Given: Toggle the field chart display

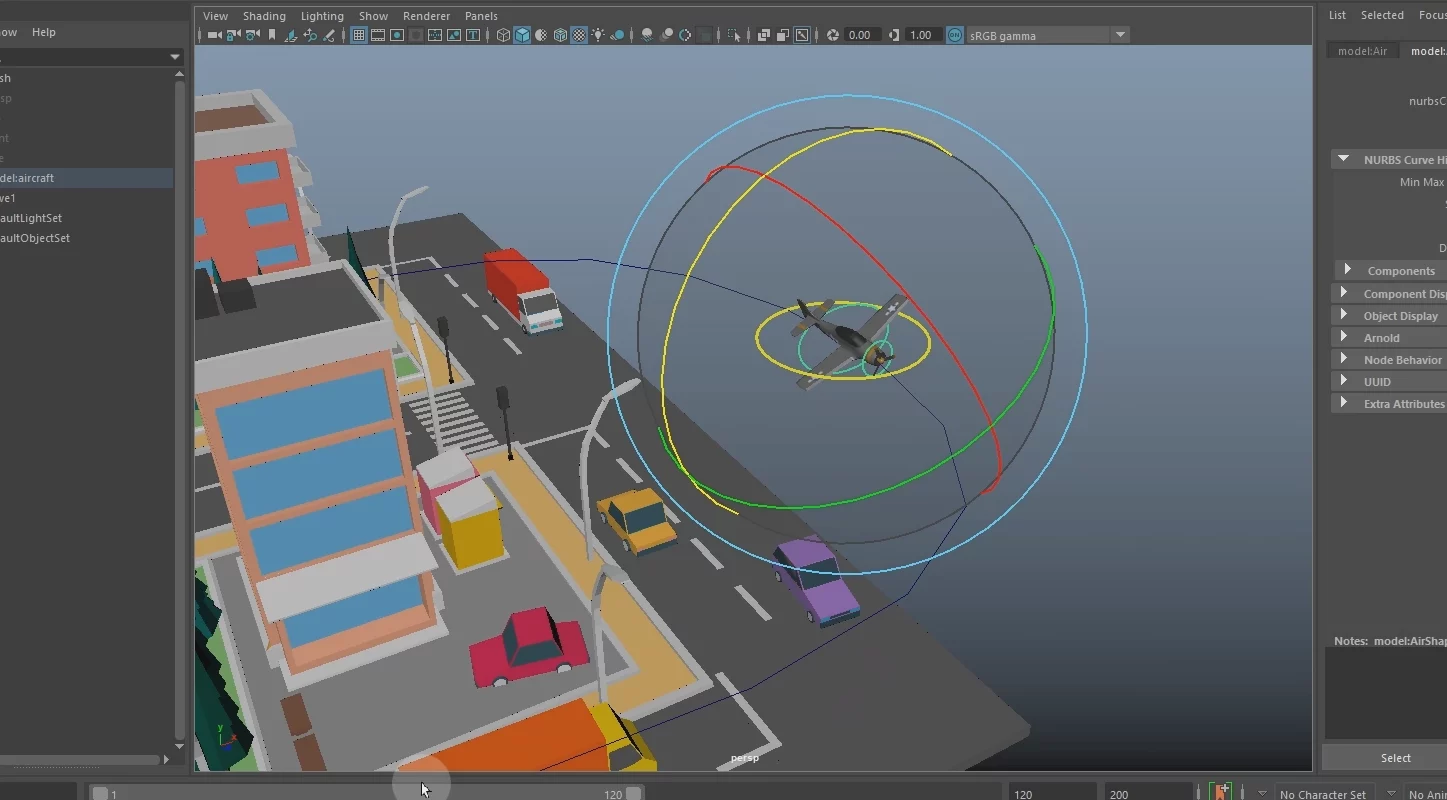Looking at the screenshot, I should (434, 35).
